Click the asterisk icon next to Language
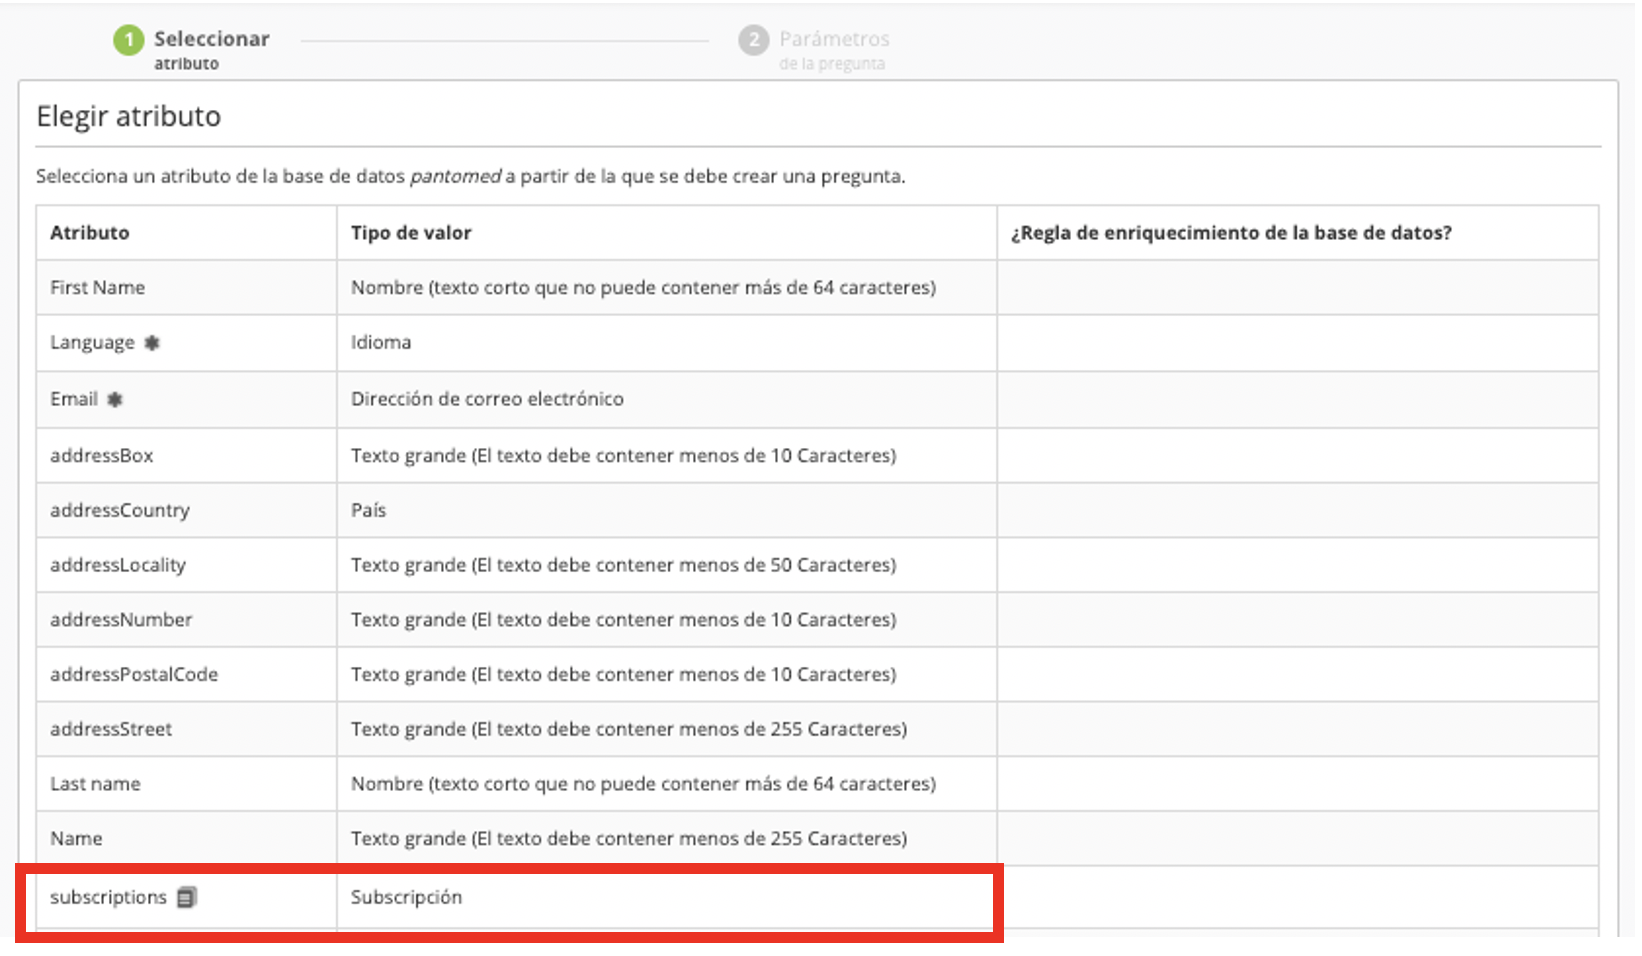1642x956 pixels. click(152, 343)
